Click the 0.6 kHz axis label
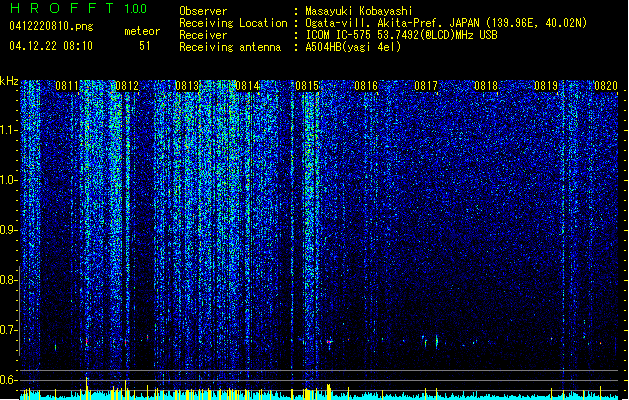The width and height of the screenshot is (629, 400). tap(8, 380)
